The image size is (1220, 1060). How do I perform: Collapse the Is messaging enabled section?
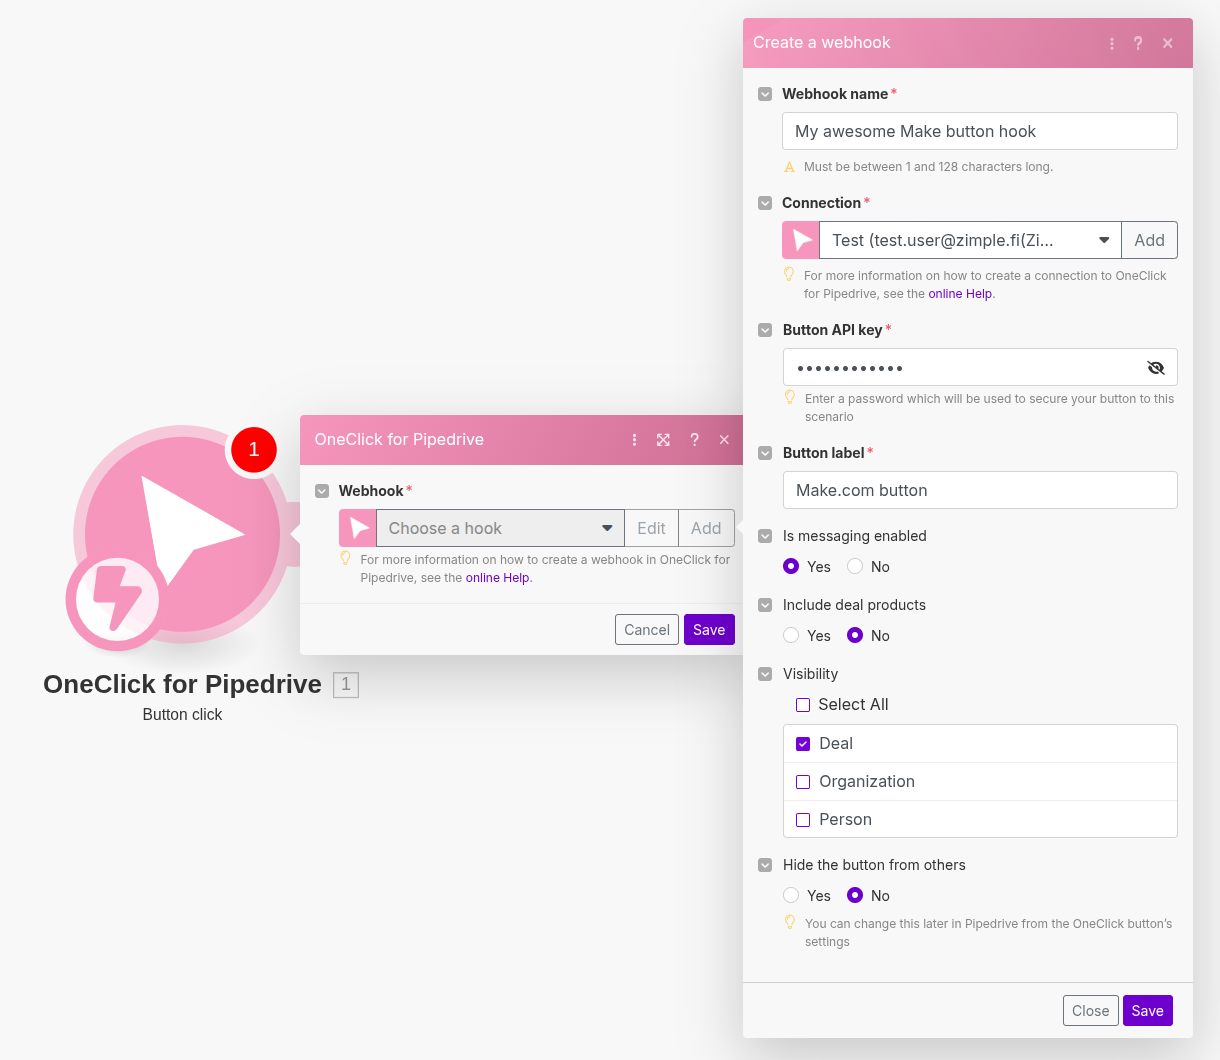(765, 536)
